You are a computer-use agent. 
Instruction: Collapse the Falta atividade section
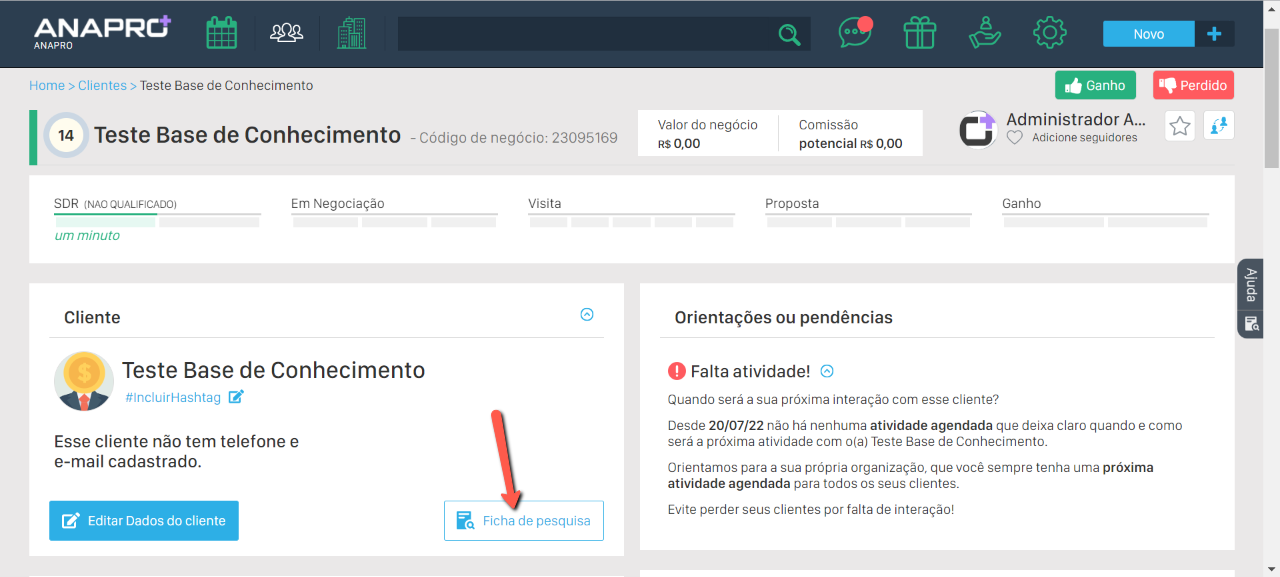coord(827,371)
